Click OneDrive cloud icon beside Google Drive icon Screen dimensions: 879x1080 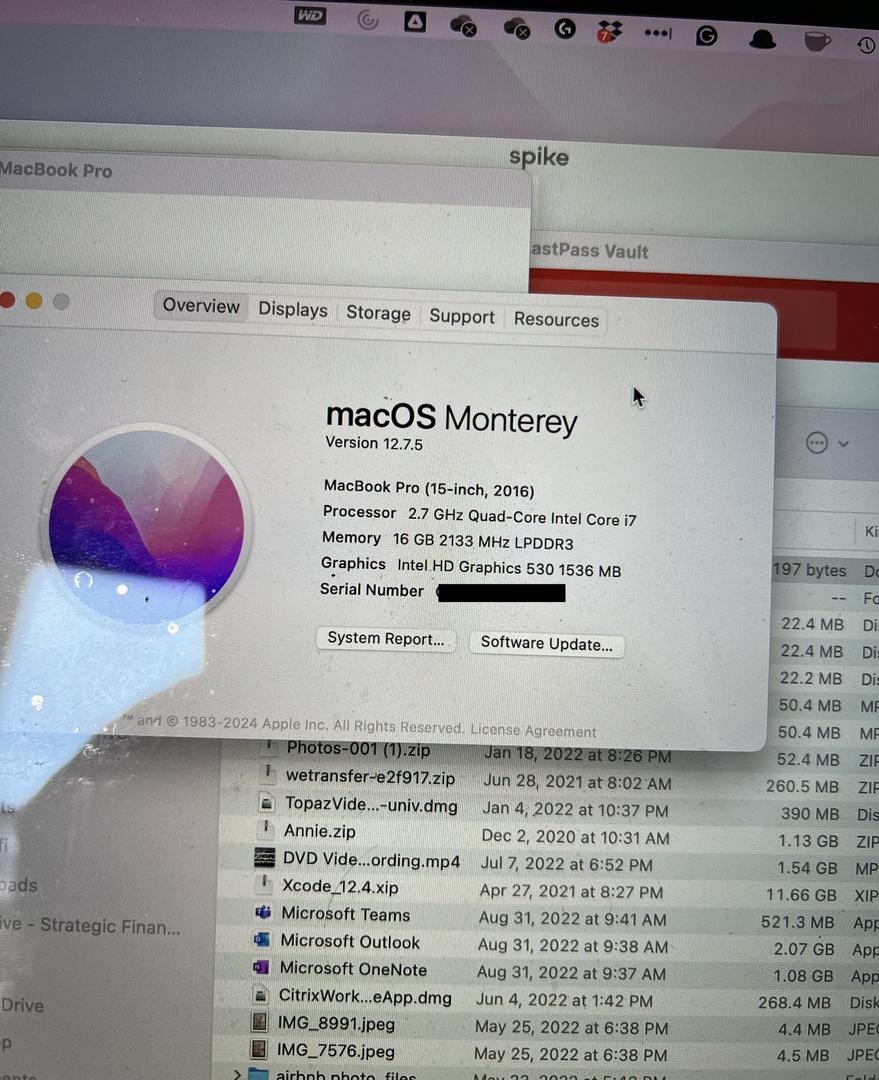pos(463,26)
